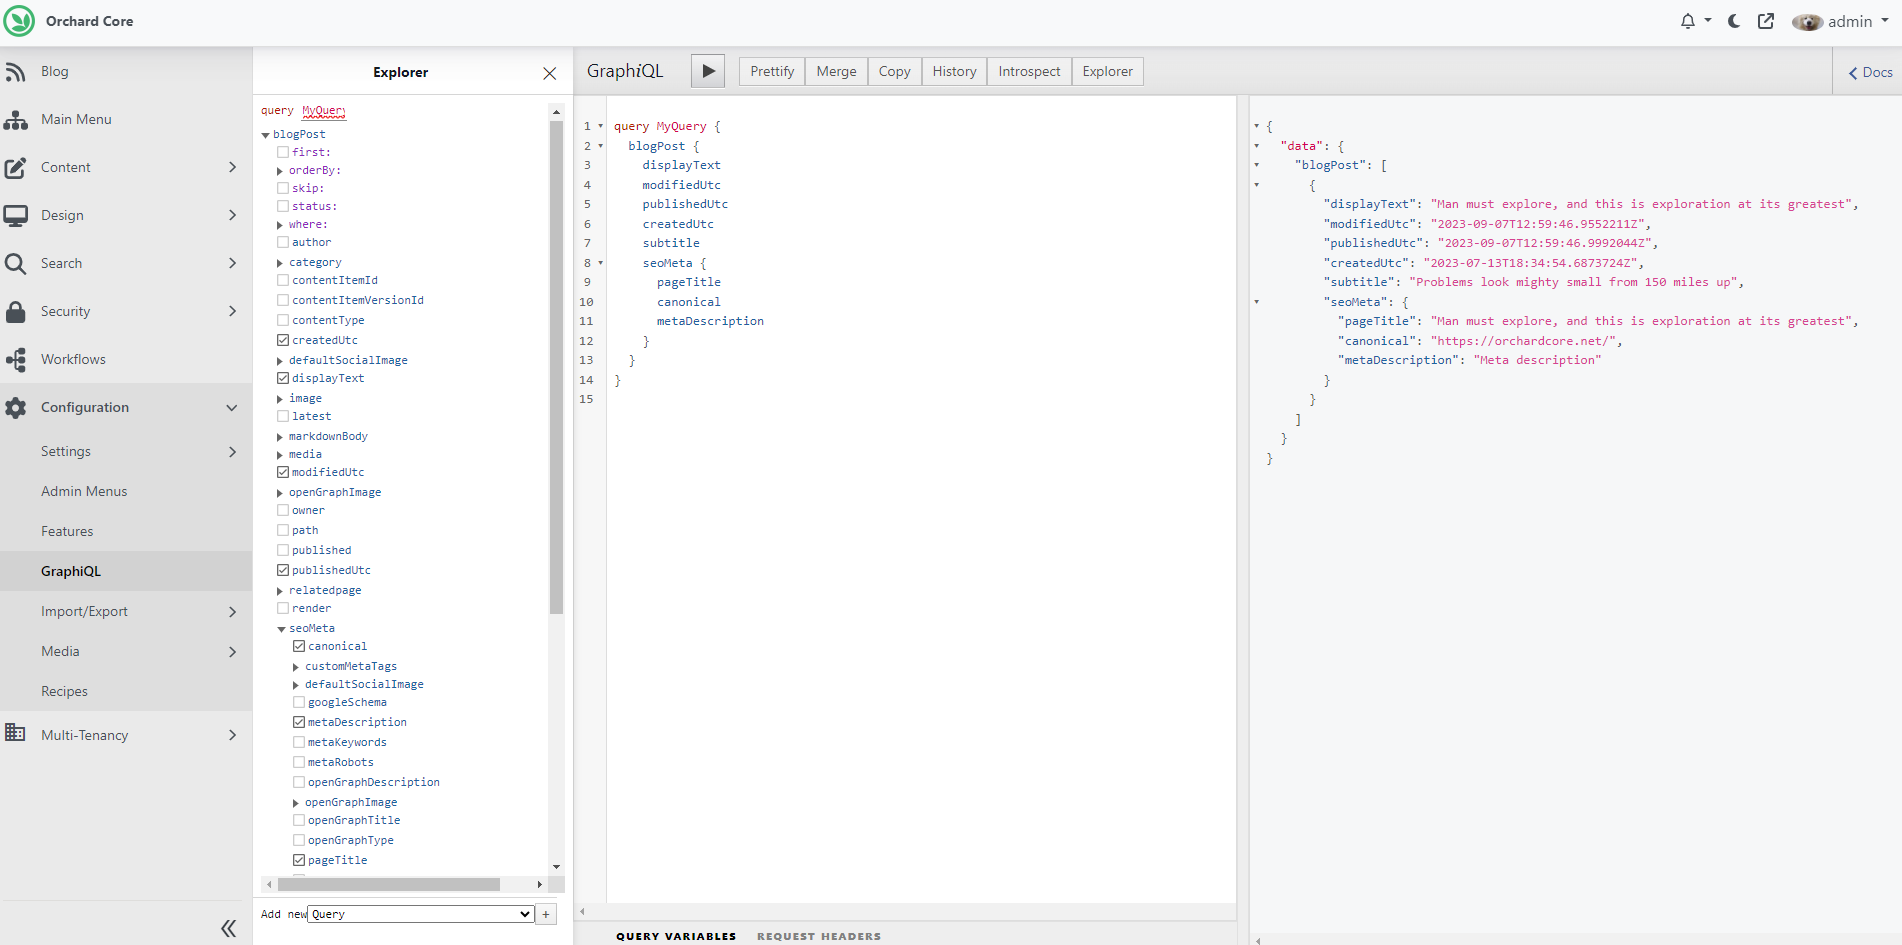The width and height of the screenshot is (1902, 945).
Task: Click the Search magnifier icon
Action: [16, 264]
